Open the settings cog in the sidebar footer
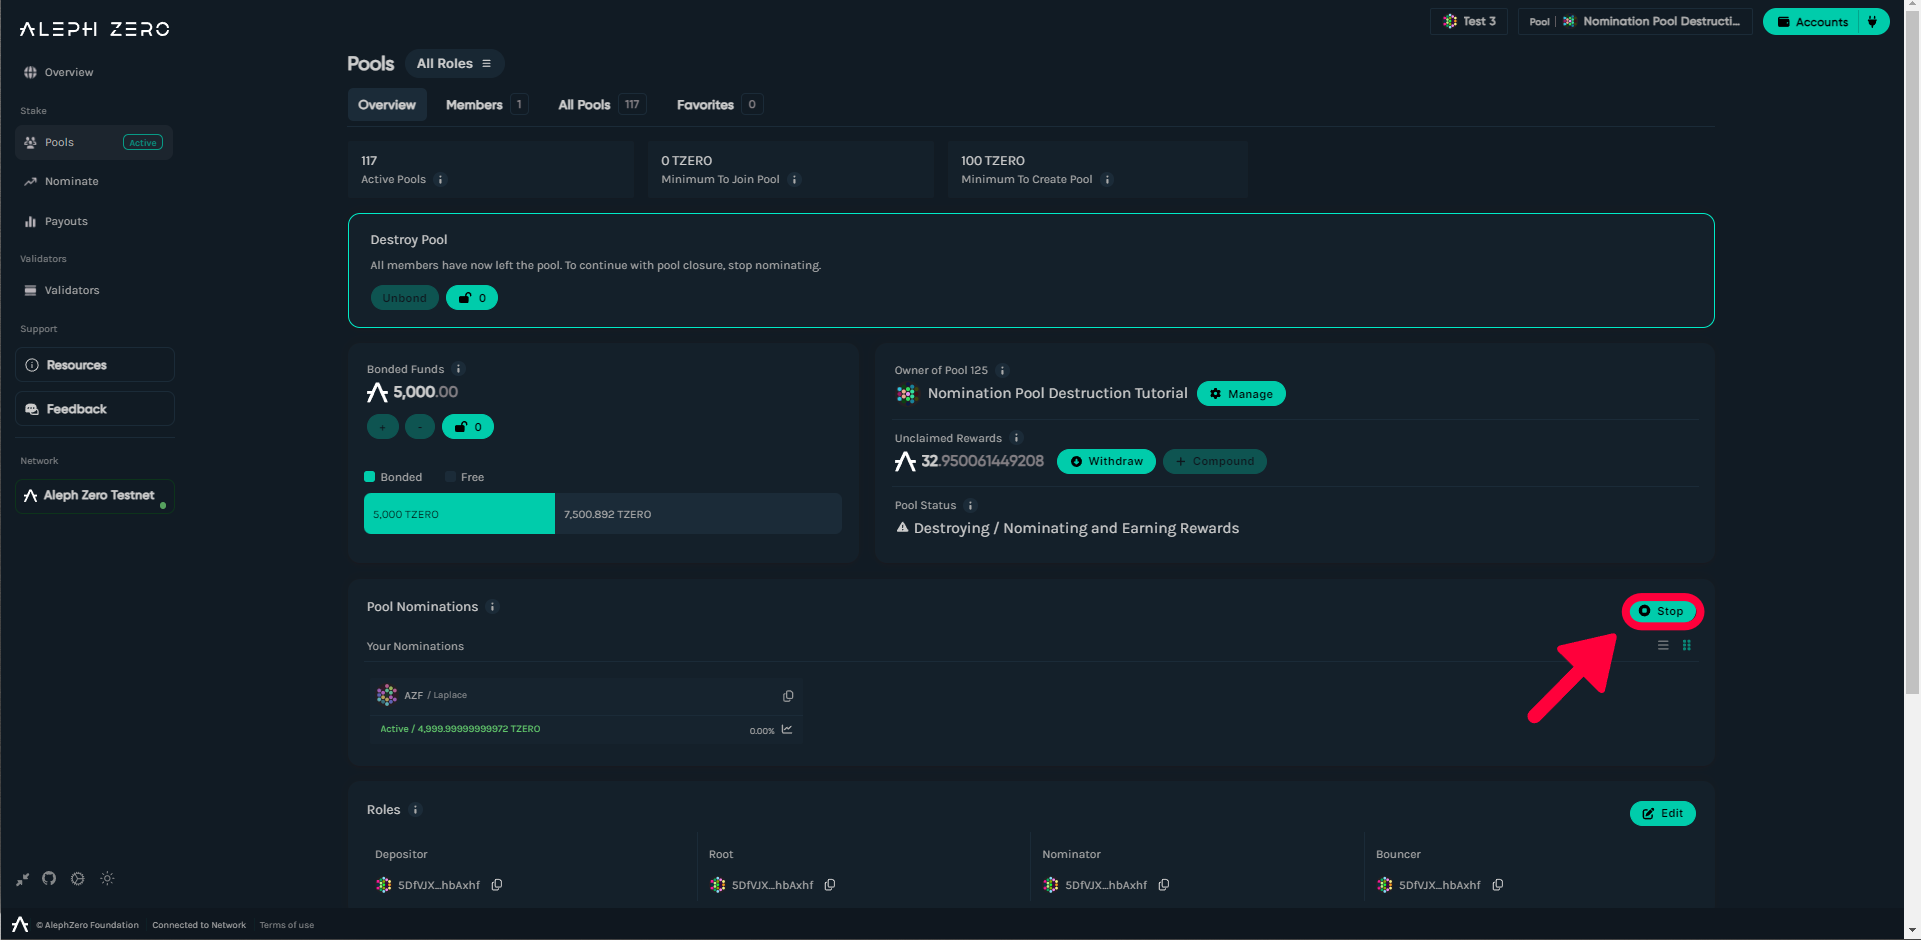The height and width of the screenshot is (940, 1921). [x=78, y=879]
